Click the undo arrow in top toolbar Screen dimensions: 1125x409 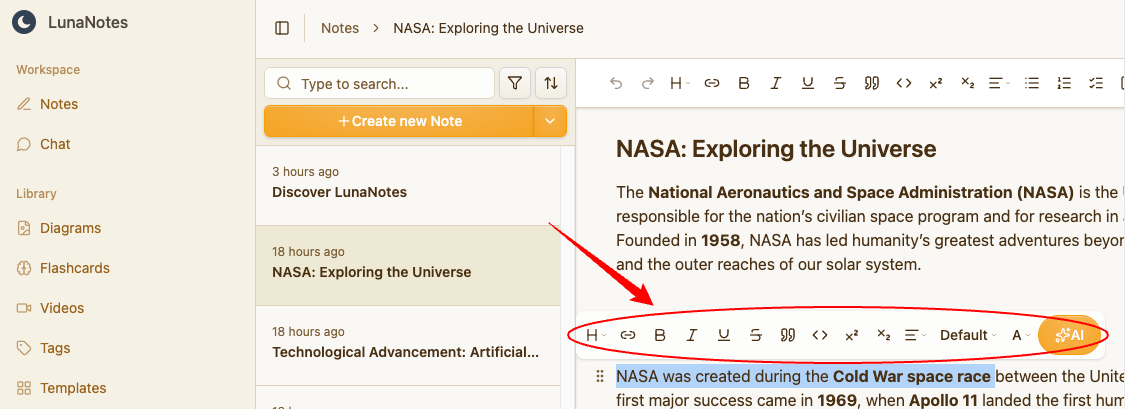click(616, 84)
